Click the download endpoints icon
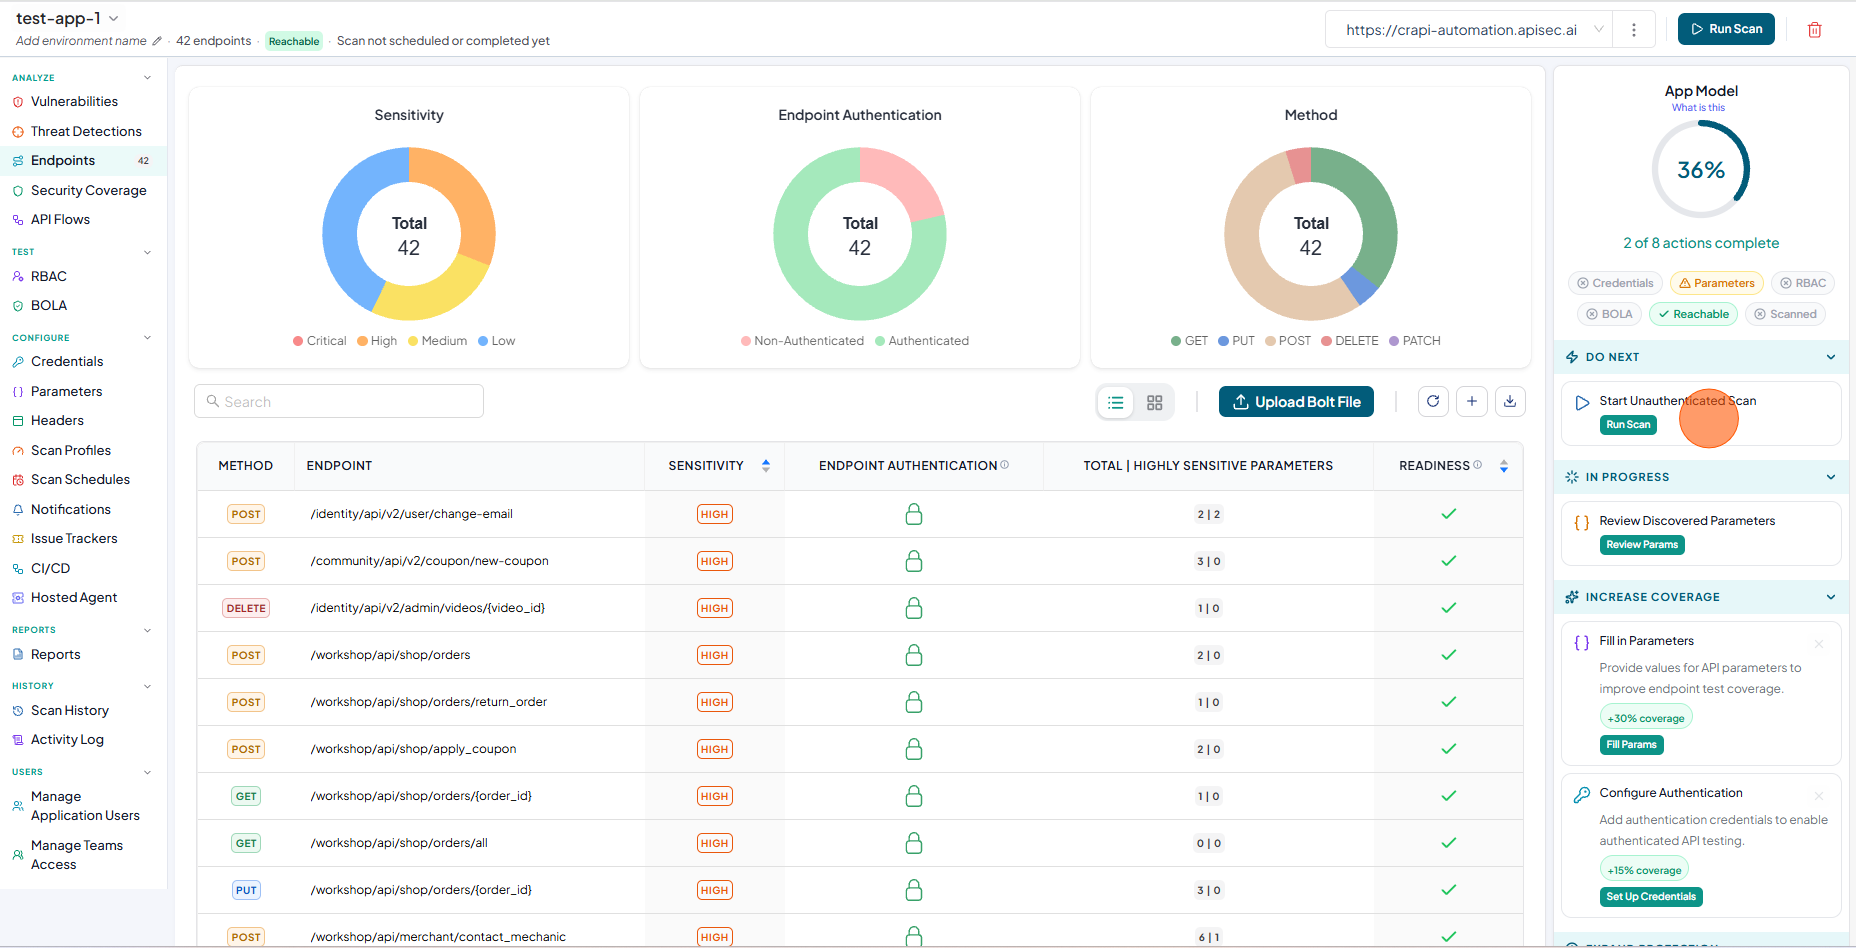This screenshot has width=1856, height=948. click(1510, 401)
